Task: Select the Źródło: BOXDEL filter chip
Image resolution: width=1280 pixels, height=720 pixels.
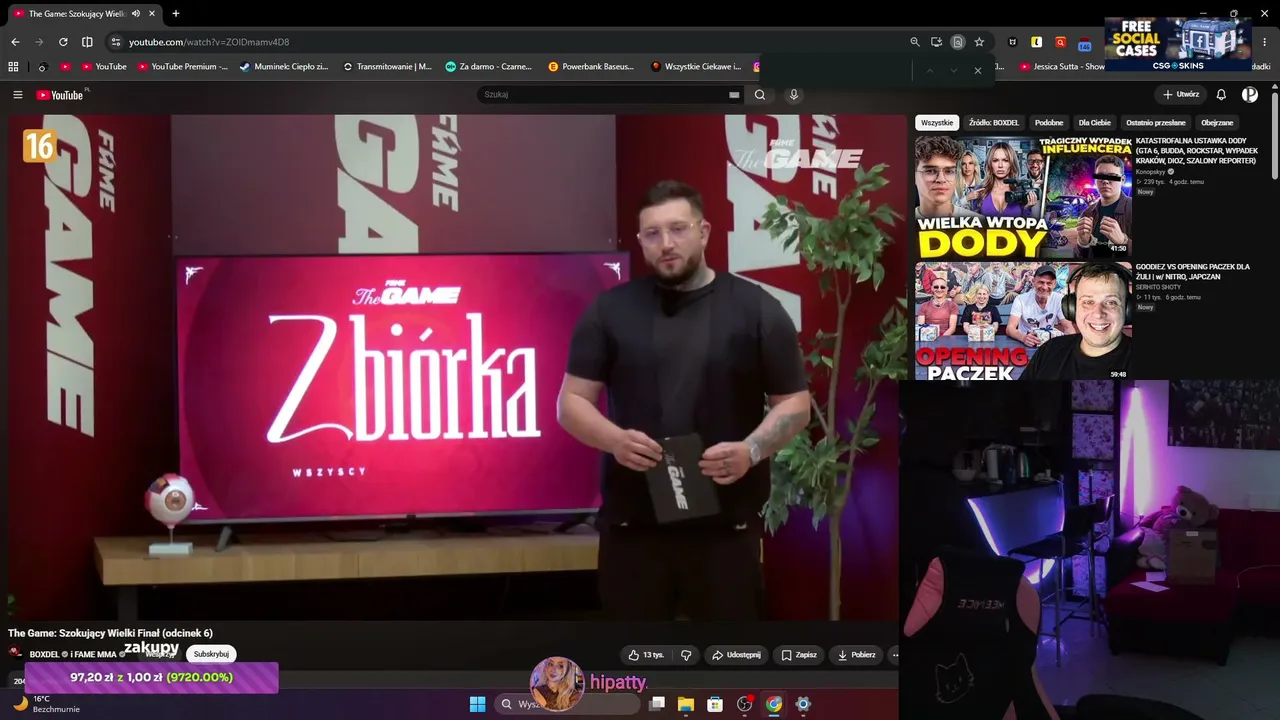Action: click(x=994, y=123)
